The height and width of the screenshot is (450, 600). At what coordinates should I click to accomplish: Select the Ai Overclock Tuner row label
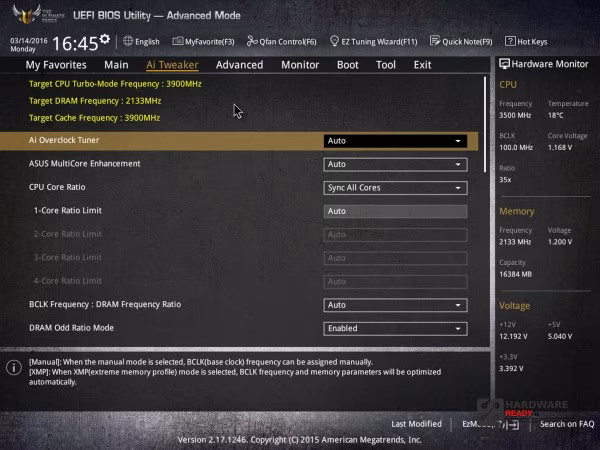coord(64,140)
